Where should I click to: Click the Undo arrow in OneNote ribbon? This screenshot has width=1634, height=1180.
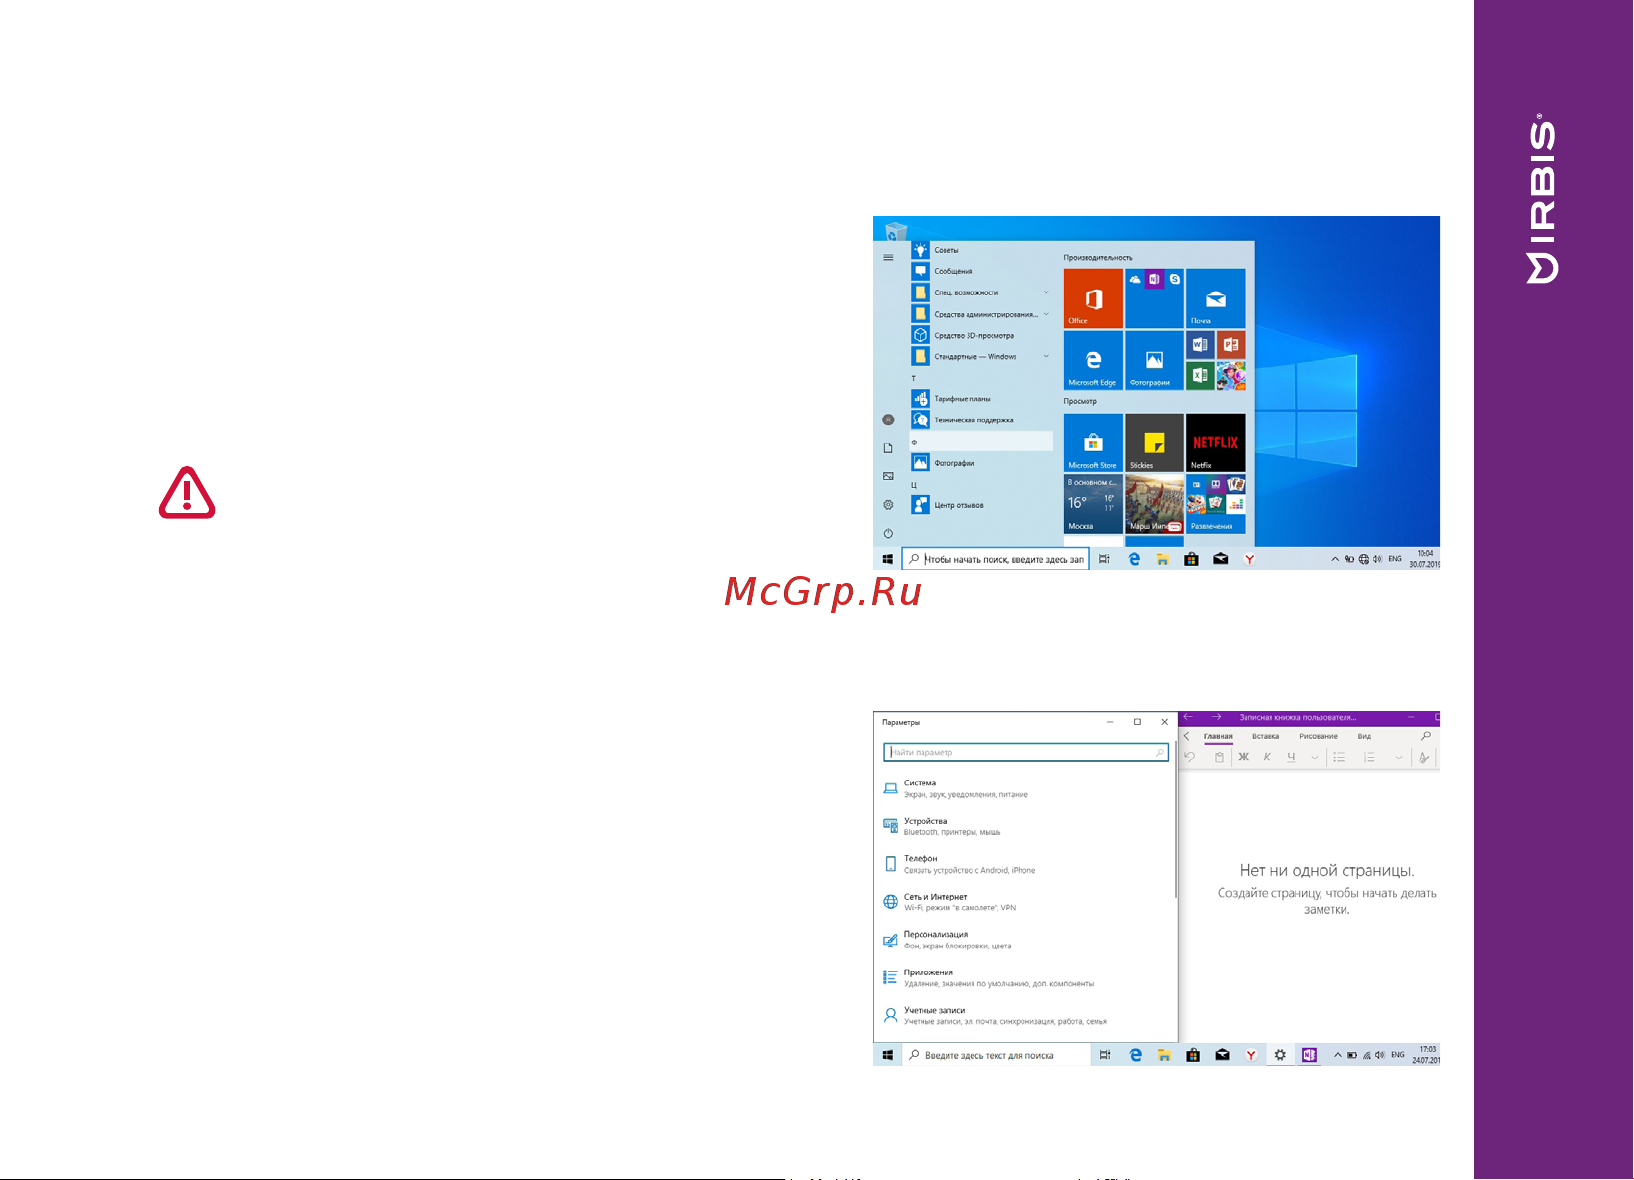1190,757
